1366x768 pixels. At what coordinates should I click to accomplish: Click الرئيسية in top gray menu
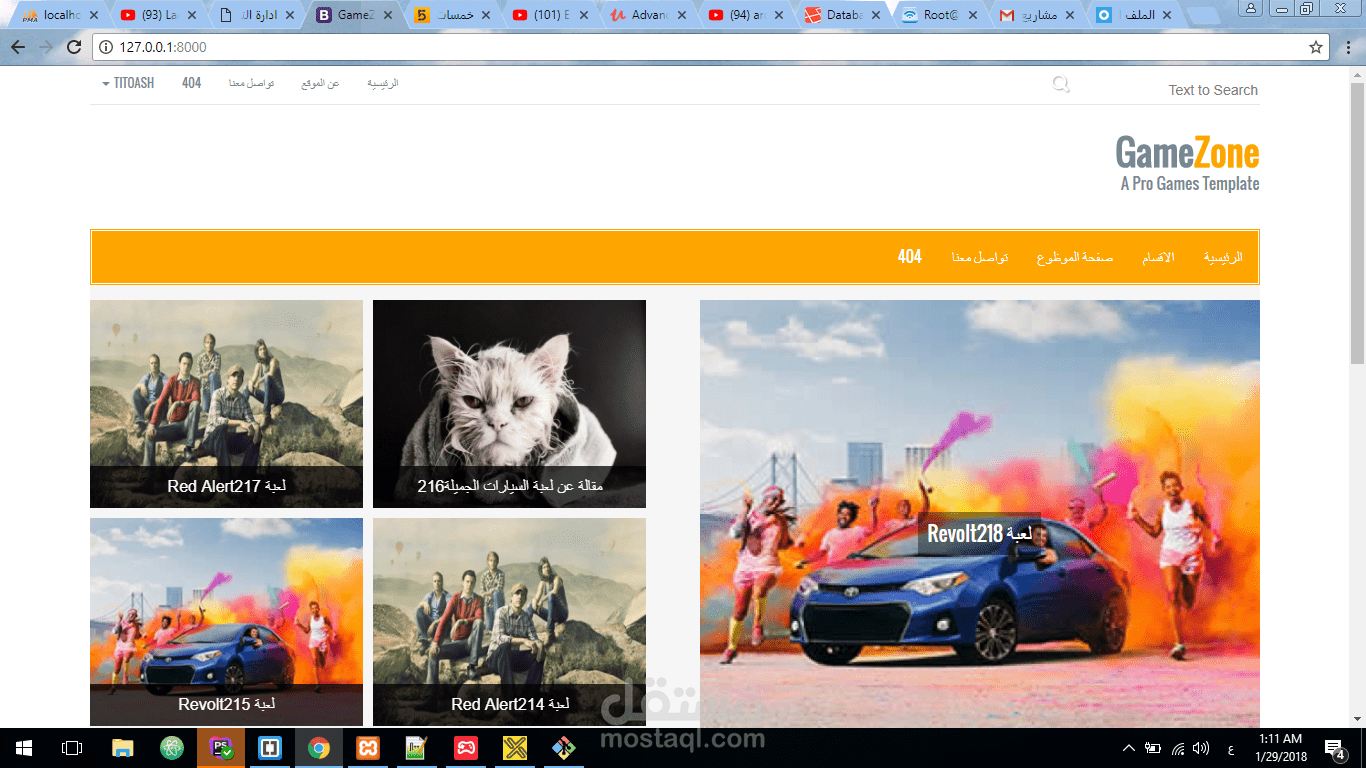coord(382,83)
